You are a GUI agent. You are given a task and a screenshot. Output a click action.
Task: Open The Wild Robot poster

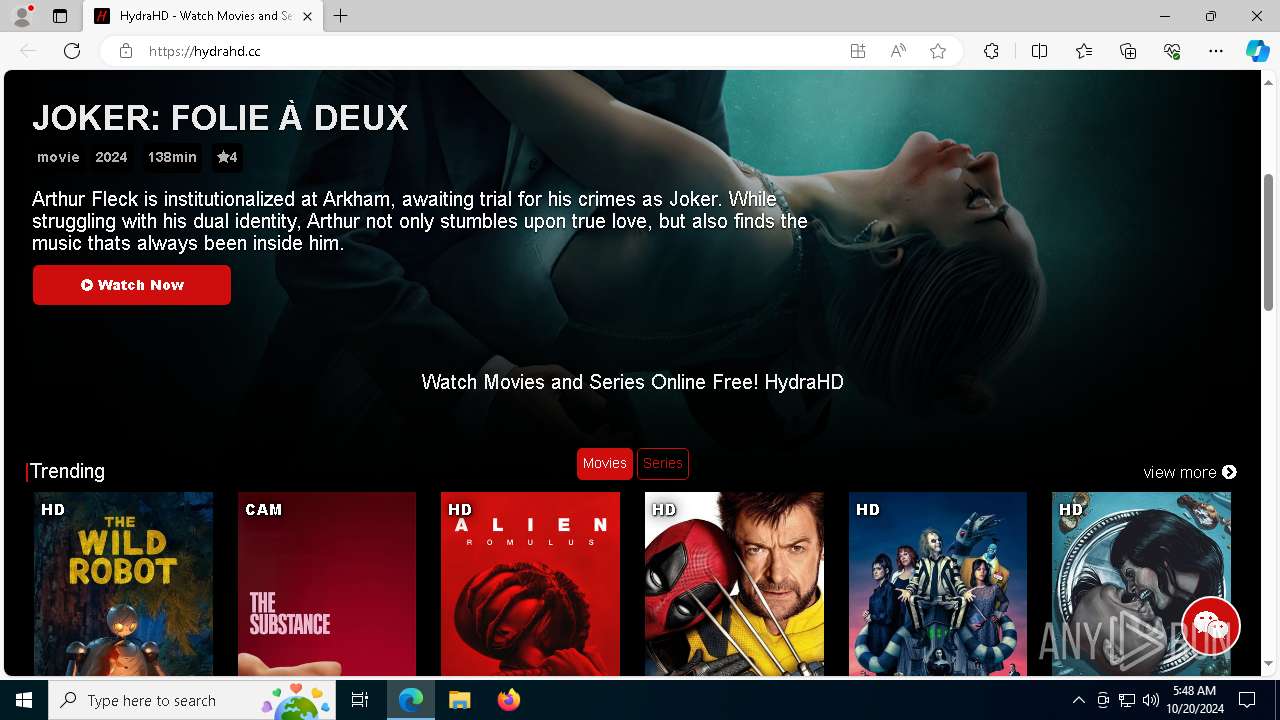coord(124,584)
